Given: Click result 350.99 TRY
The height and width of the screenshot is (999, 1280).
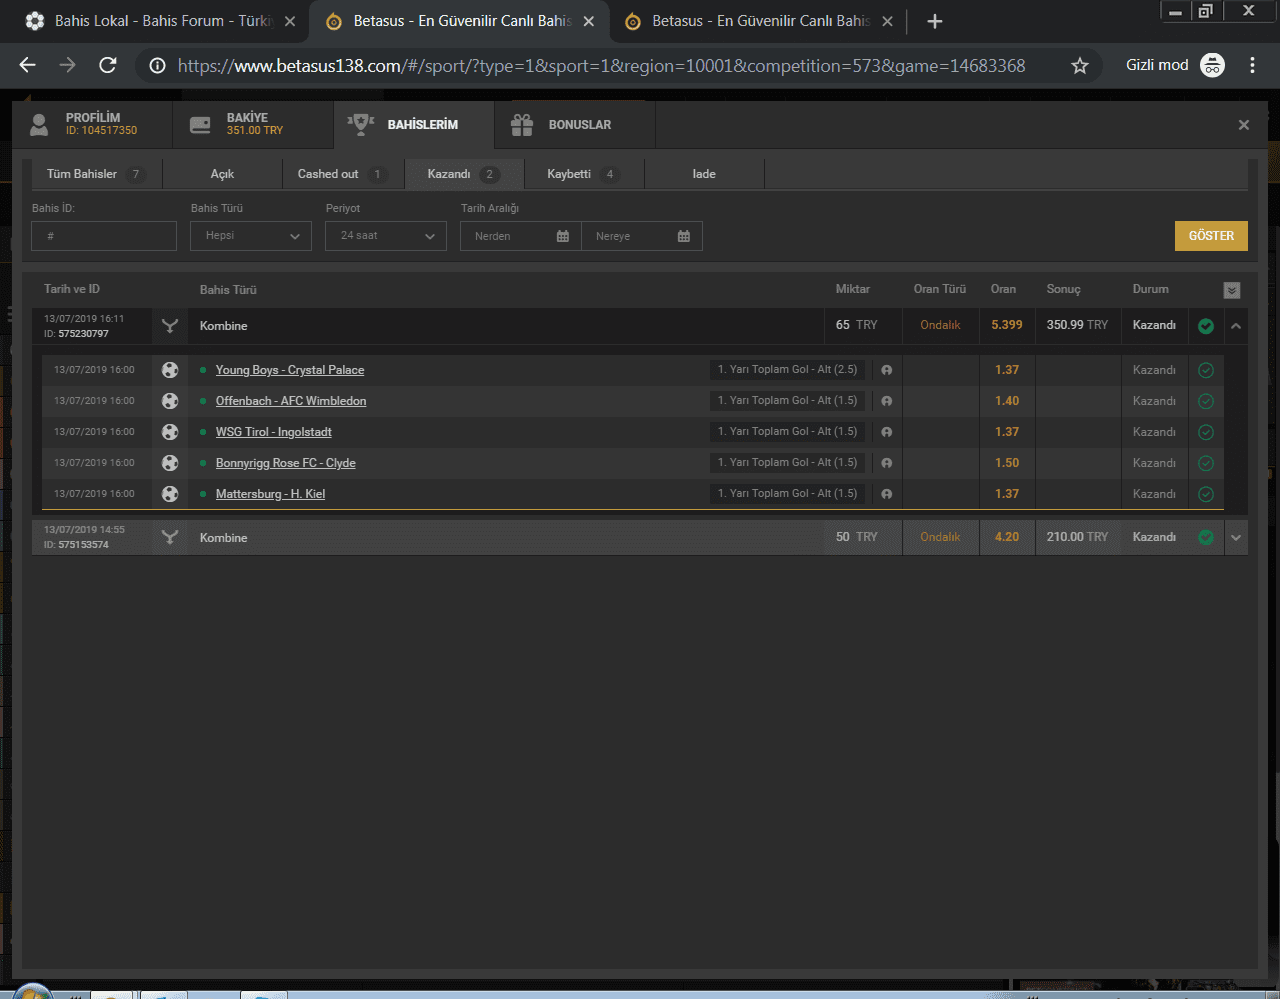Looking at the screenshot, I should click(1077, 325).
